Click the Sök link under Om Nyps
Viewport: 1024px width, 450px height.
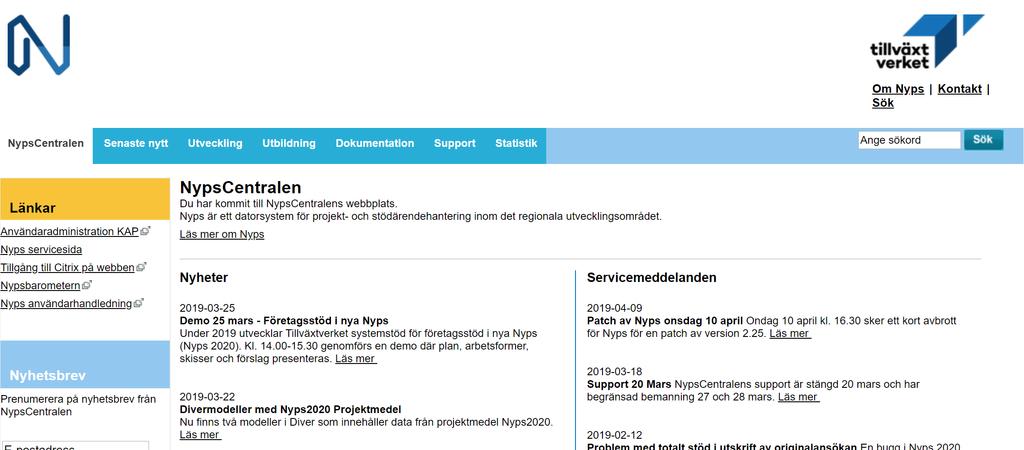click(x=883, y=103)
